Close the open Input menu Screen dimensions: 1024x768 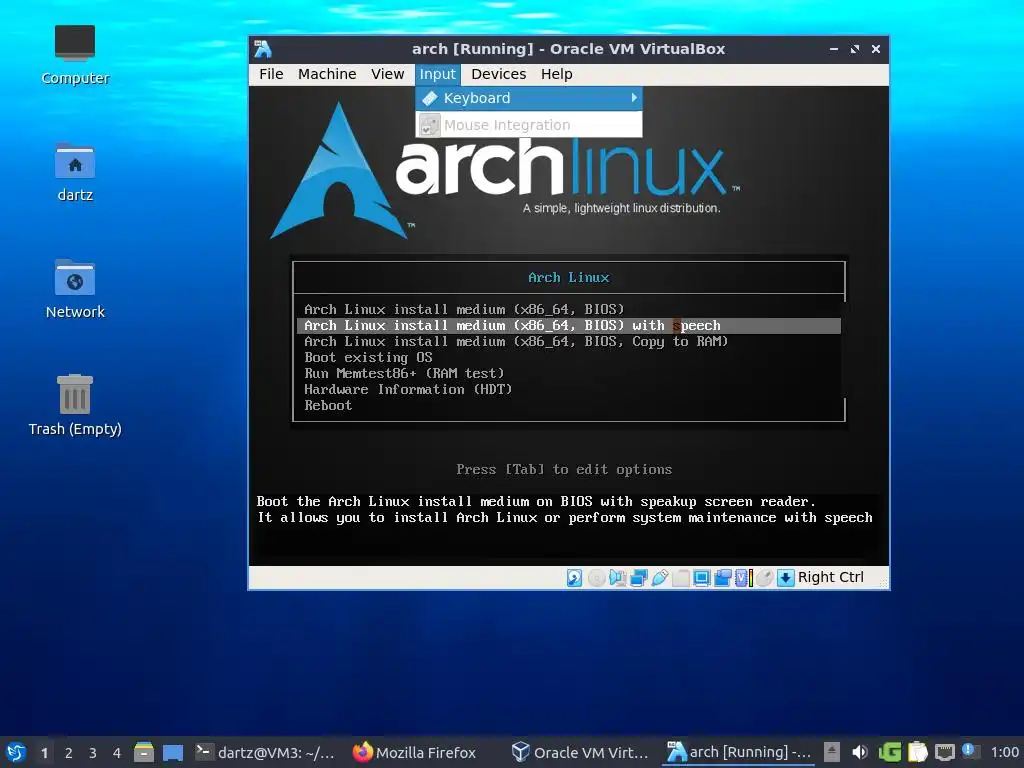tap(437, 74)
